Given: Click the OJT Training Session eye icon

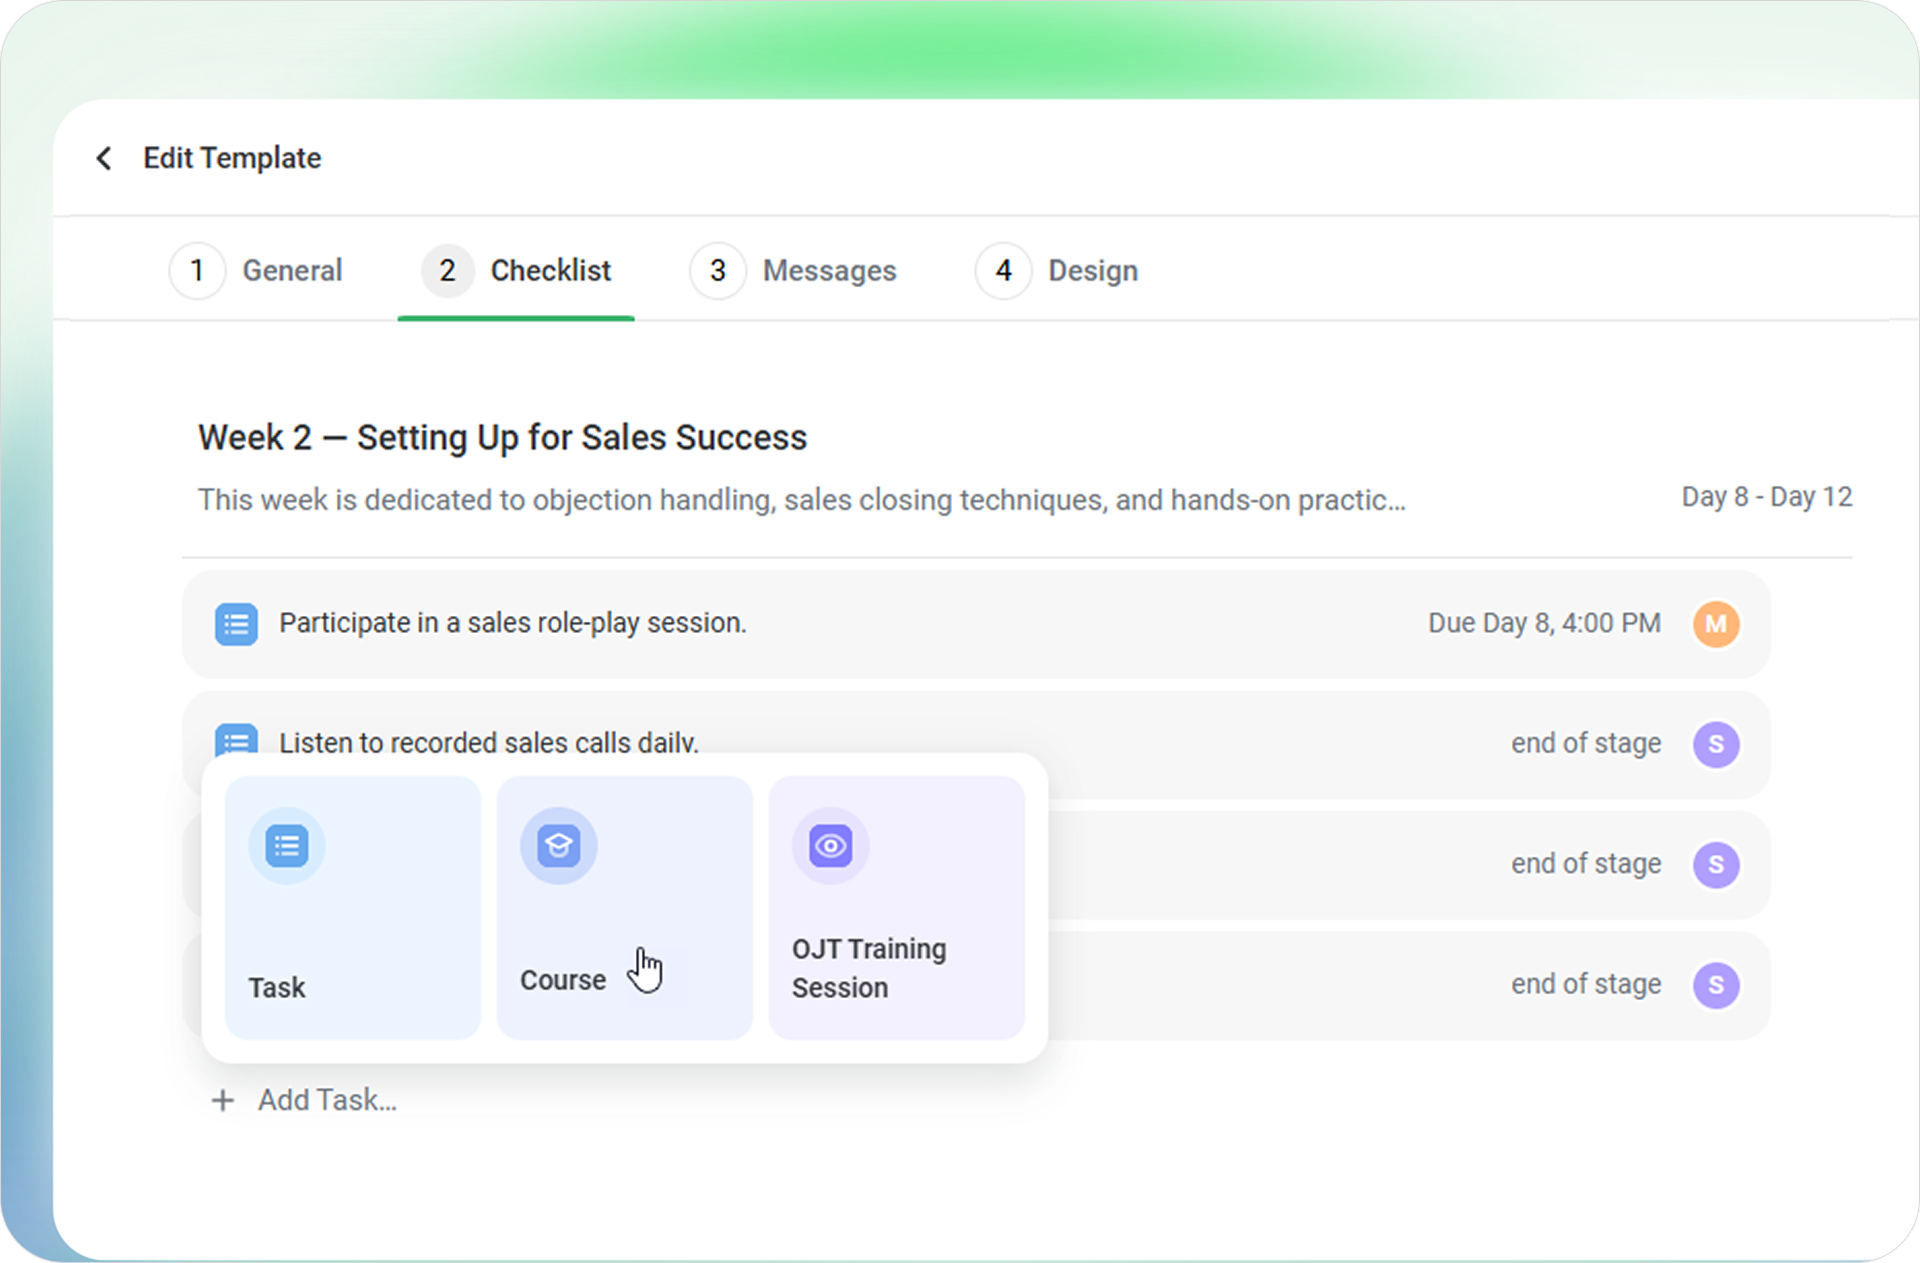Looking at the screenshot, I should pyautogui.click(x=830, y=846).
